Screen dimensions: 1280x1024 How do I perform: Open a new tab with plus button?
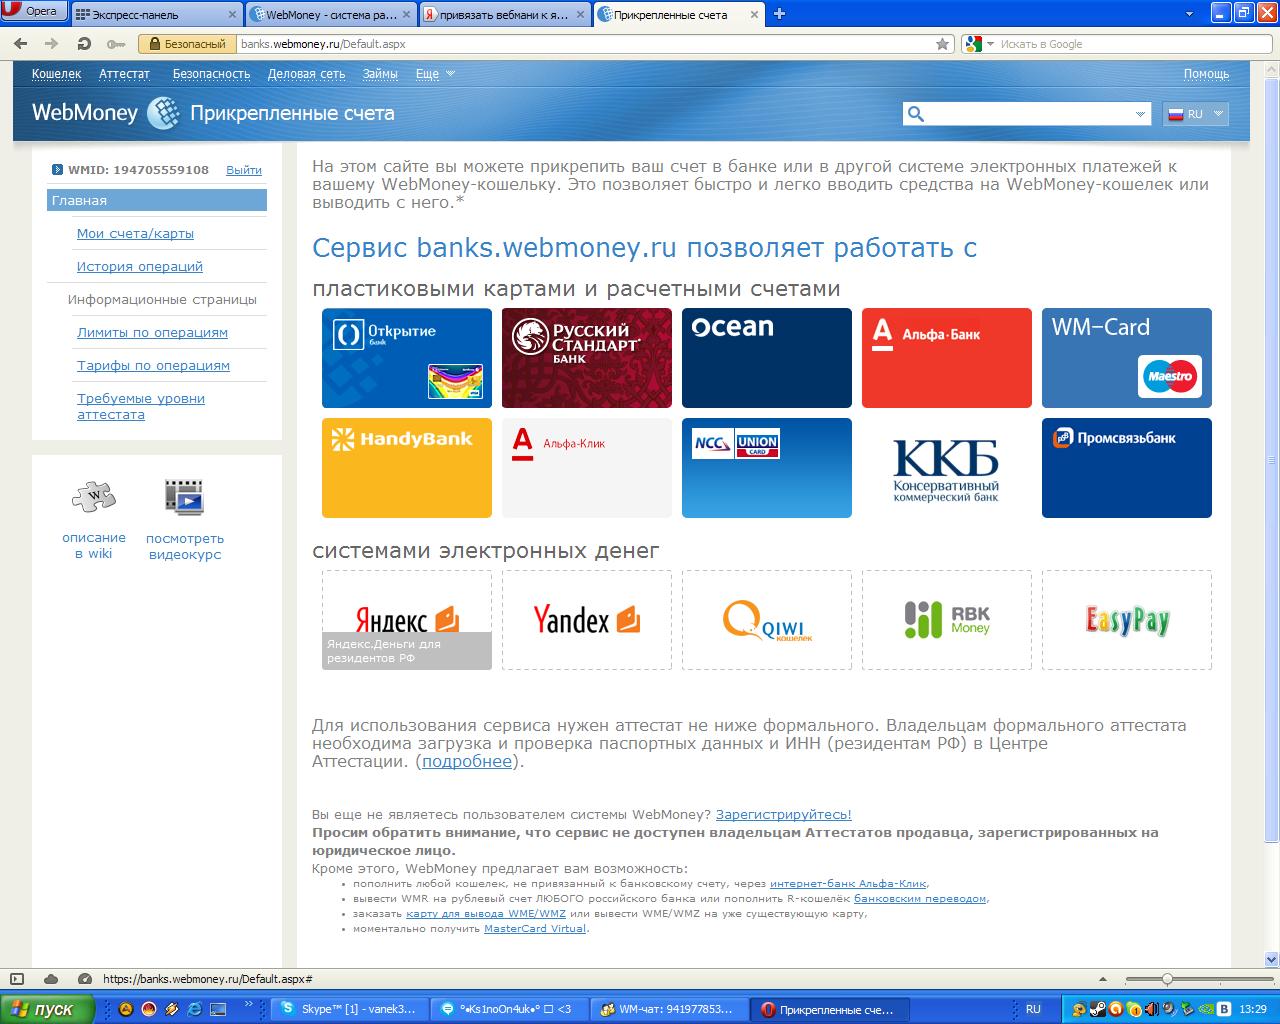[780, 14]
